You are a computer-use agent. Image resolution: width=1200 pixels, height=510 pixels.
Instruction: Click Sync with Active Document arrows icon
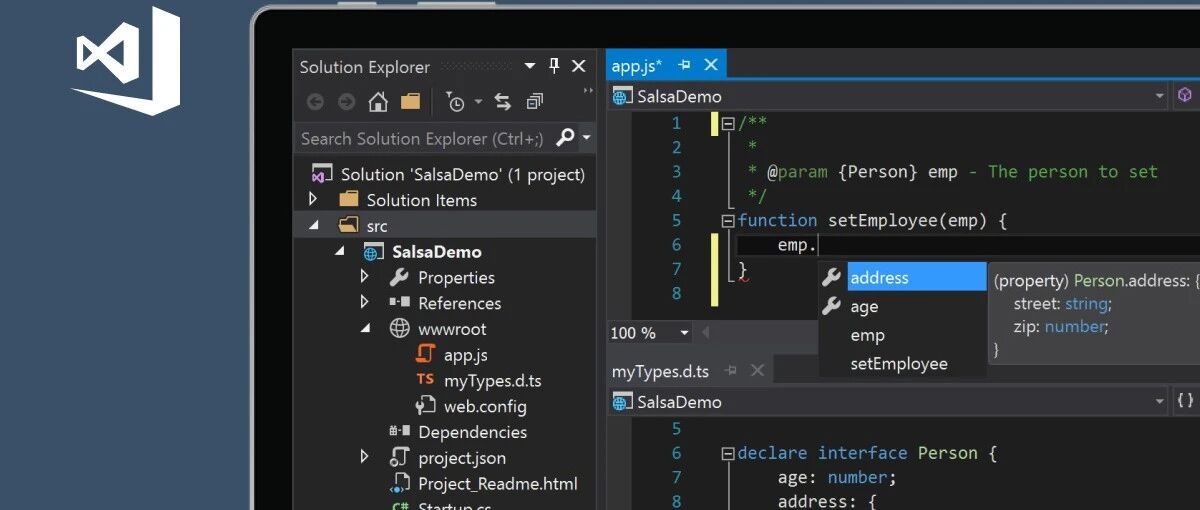tap(503, 101)
